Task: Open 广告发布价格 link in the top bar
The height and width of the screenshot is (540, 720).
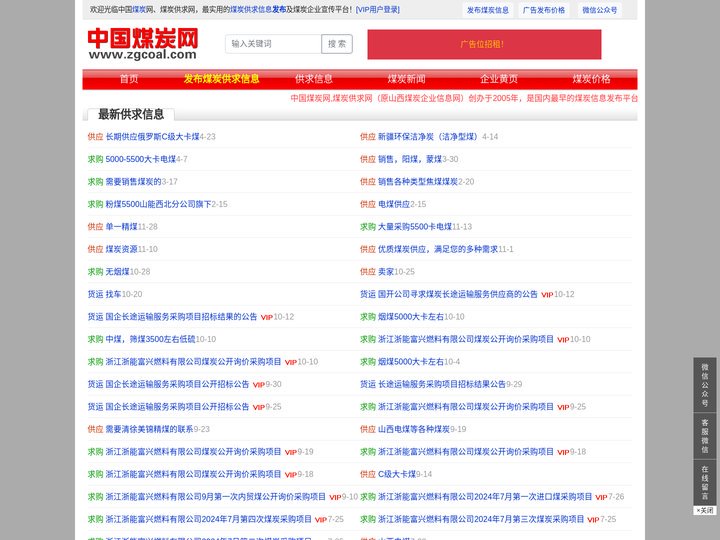Action: click(544, 10)
